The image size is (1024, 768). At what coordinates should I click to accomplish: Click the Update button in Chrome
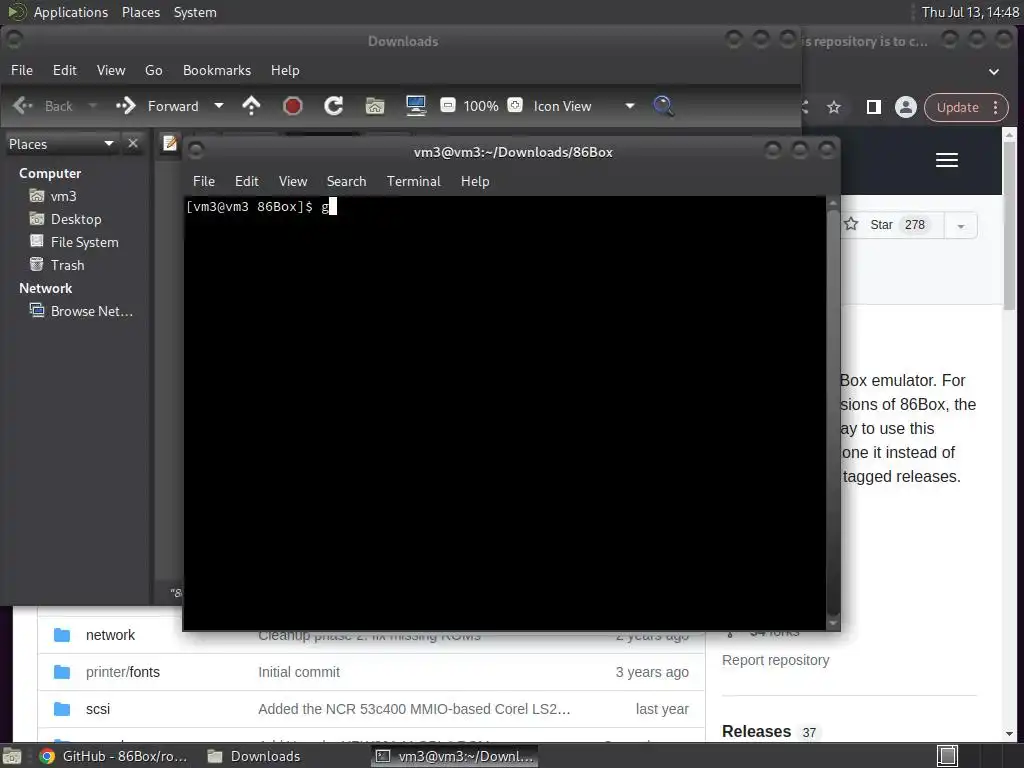click(x=957, y=107)
